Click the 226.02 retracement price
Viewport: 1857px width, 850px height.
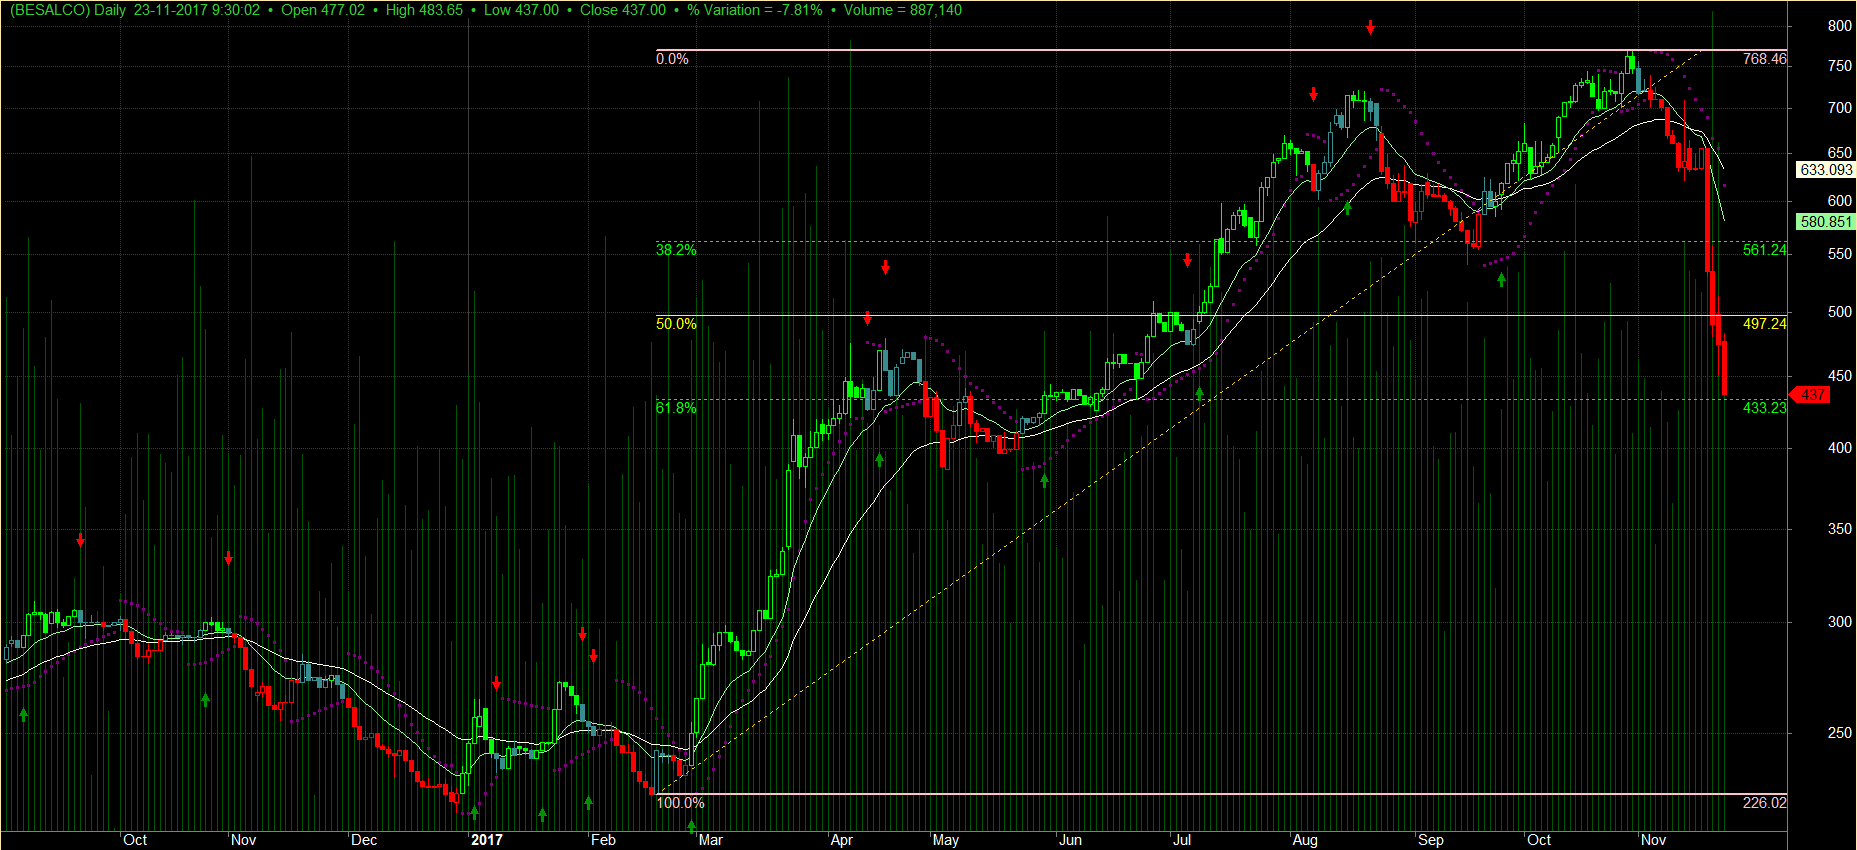point(1764,803)
